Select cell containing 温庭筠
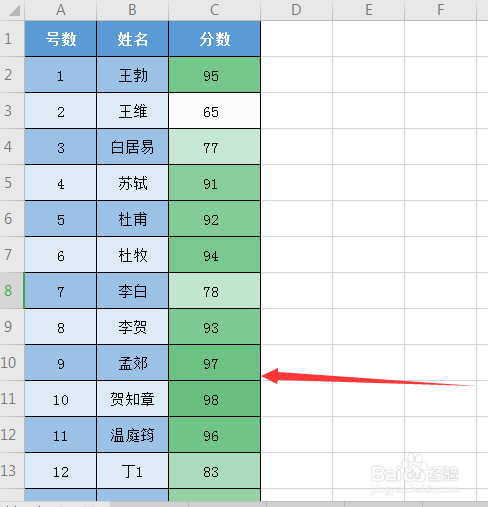 point(133,435)
